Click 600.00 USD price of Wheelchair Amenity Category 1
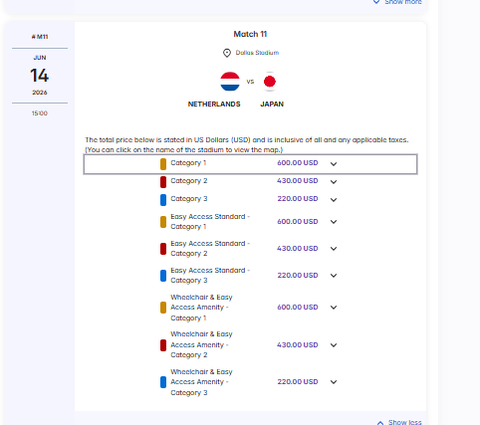The height and width of the screenshot is (425, 480). (x=298, y=307)
